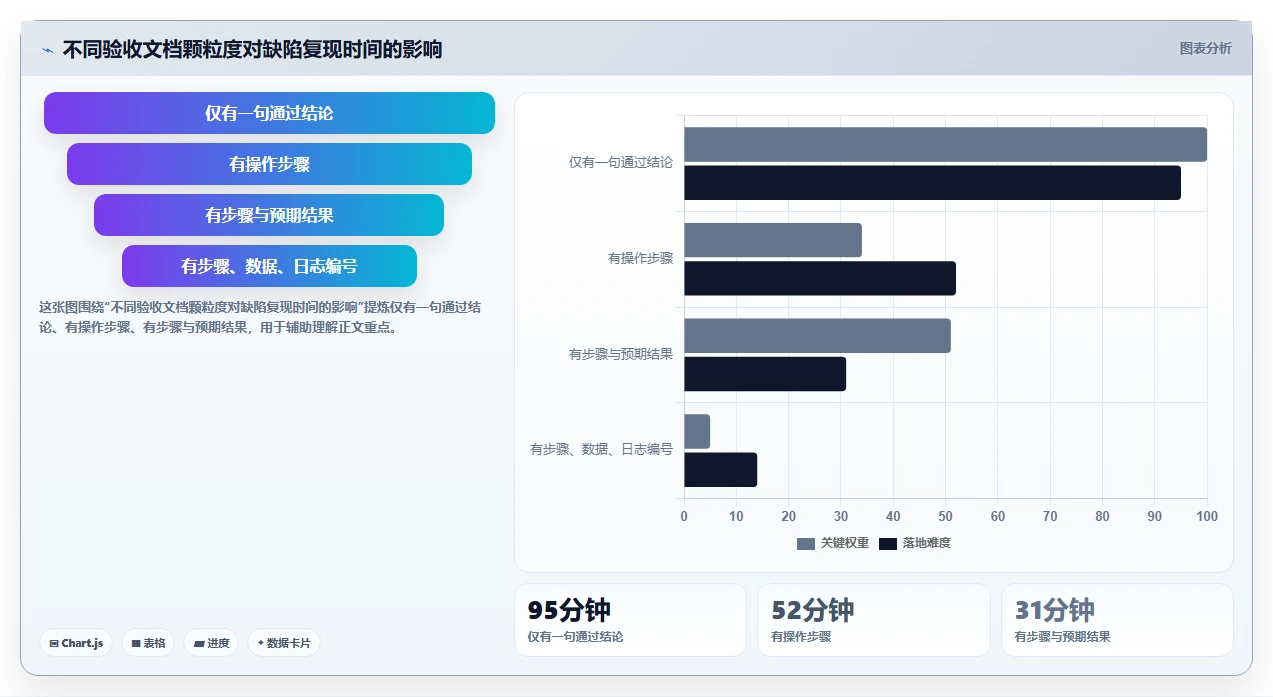Click the 关键权重 bar for 有操作步骤
Image resolution: width=1273 pixels, height=697 pixels.
tap(773, 240)
